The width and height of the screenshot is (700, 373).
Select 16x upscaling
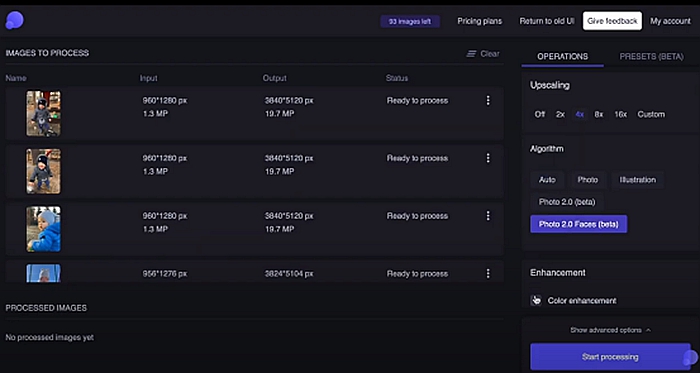pyautogui.click(x=621, y=114)
